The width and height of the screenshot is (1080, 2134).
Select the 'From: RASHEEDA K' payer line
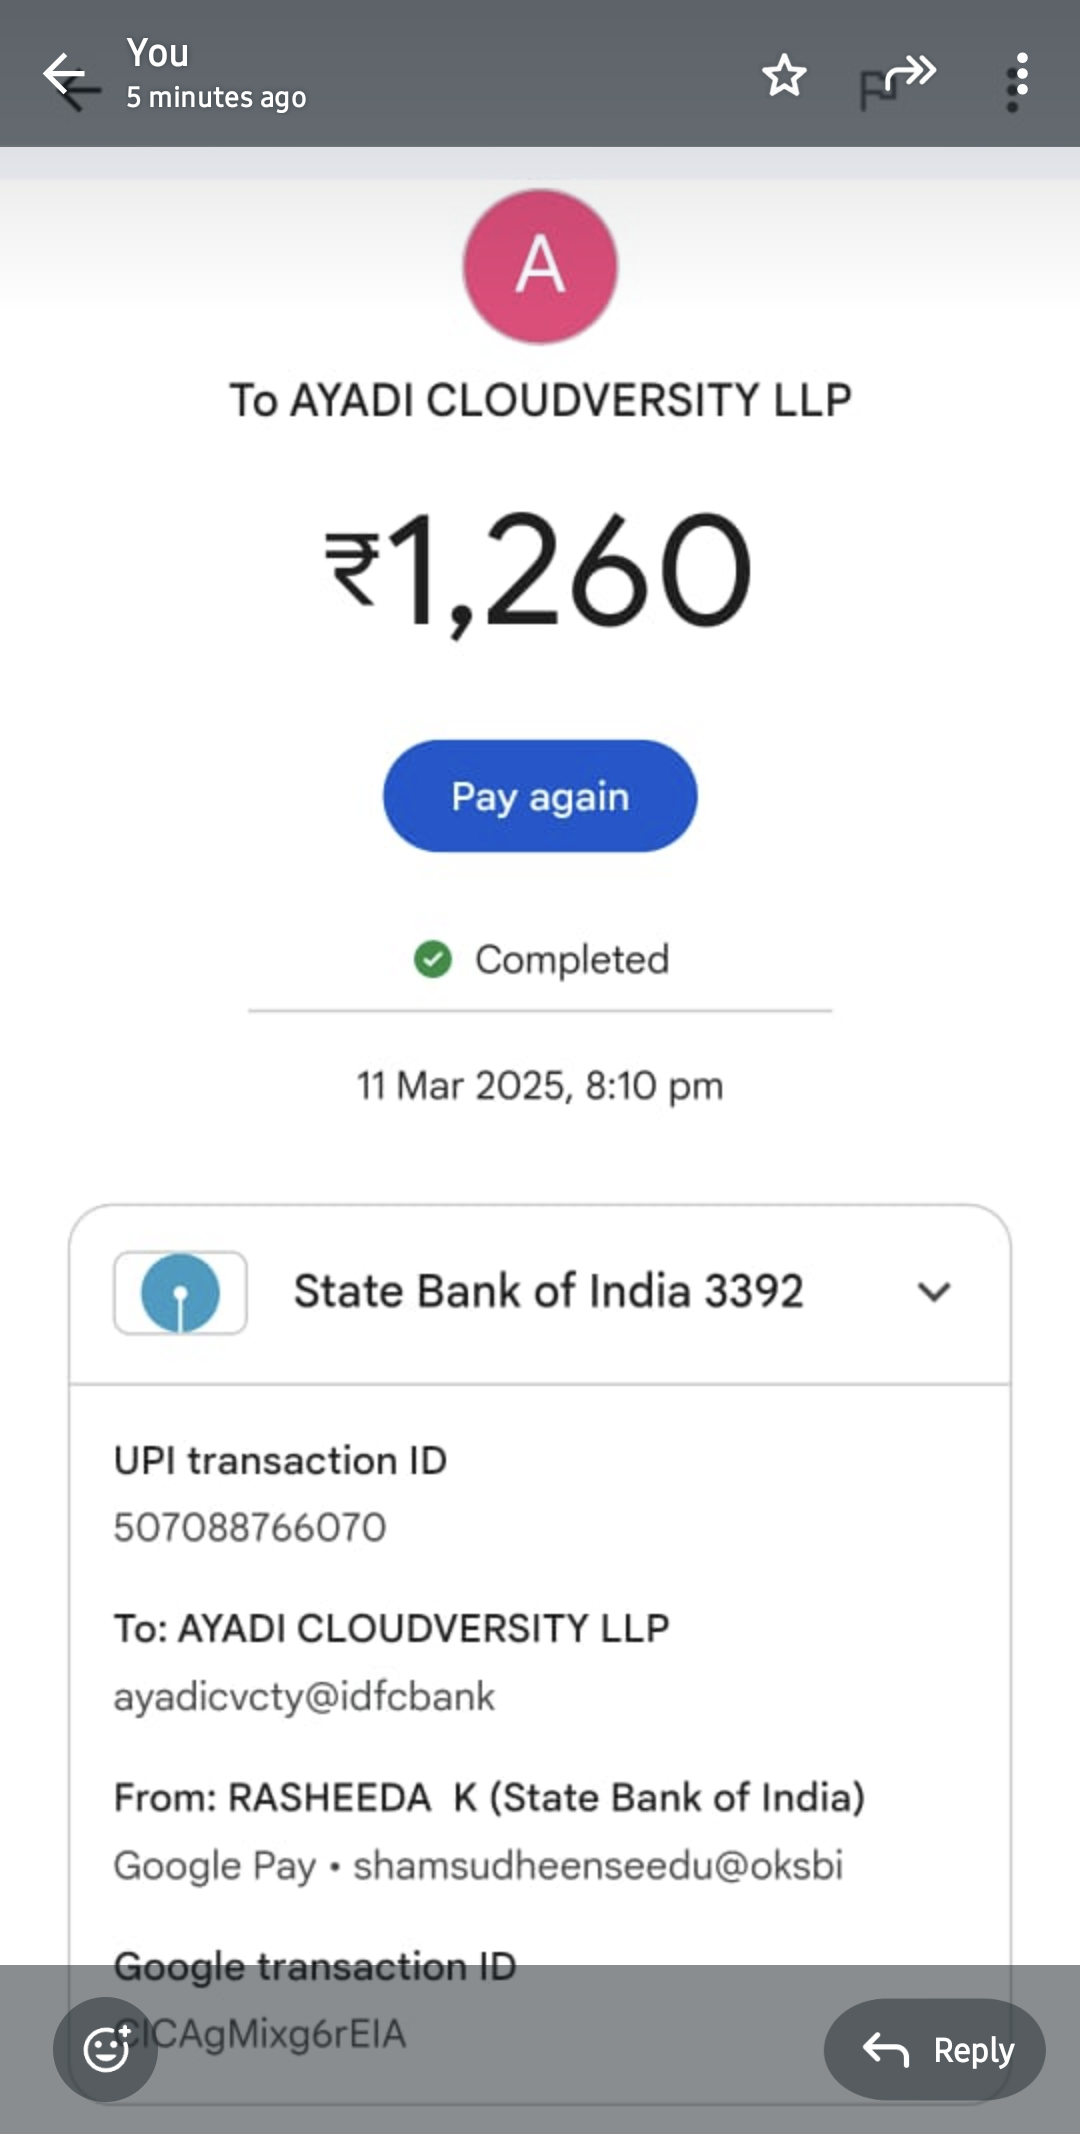[x=489, y=1797]
